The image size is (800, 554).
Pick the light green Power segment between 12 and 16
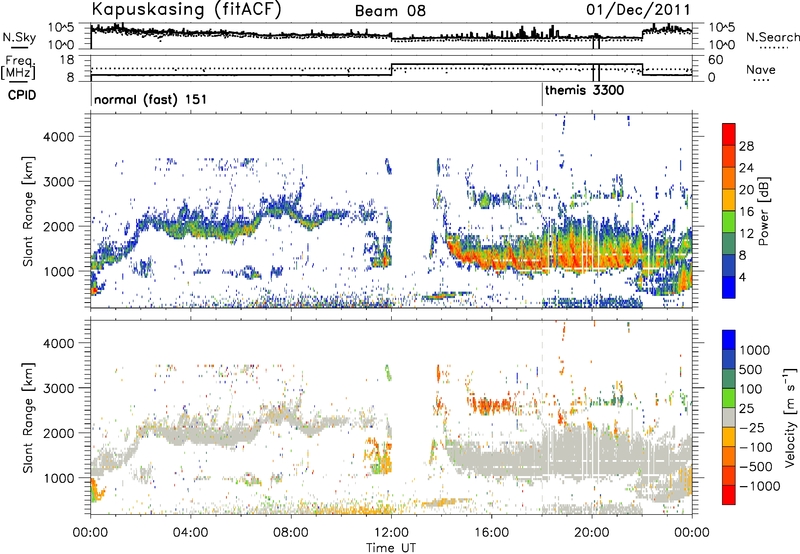coord(729,221)
